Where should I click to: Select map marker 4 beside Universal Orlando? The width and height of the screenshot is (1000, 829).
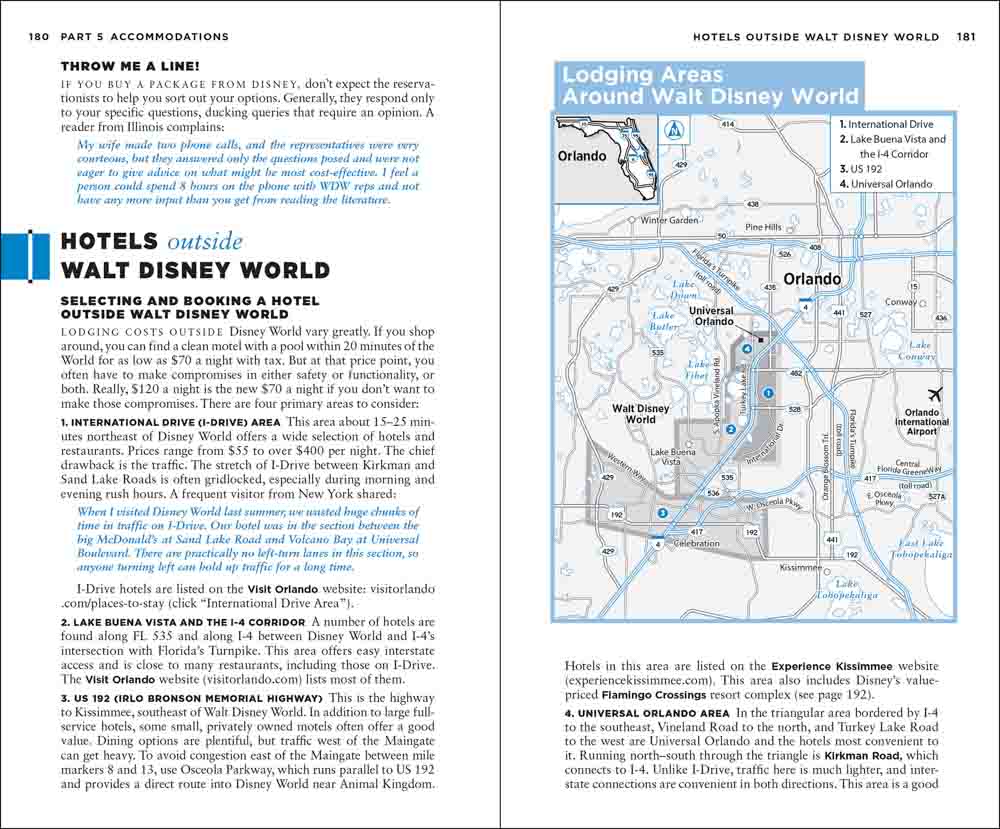coord(747,348)
